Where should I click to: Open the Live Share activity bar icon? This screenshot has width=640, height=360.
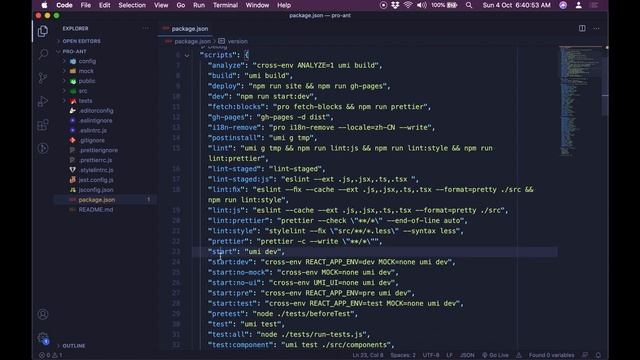[42, 148]
